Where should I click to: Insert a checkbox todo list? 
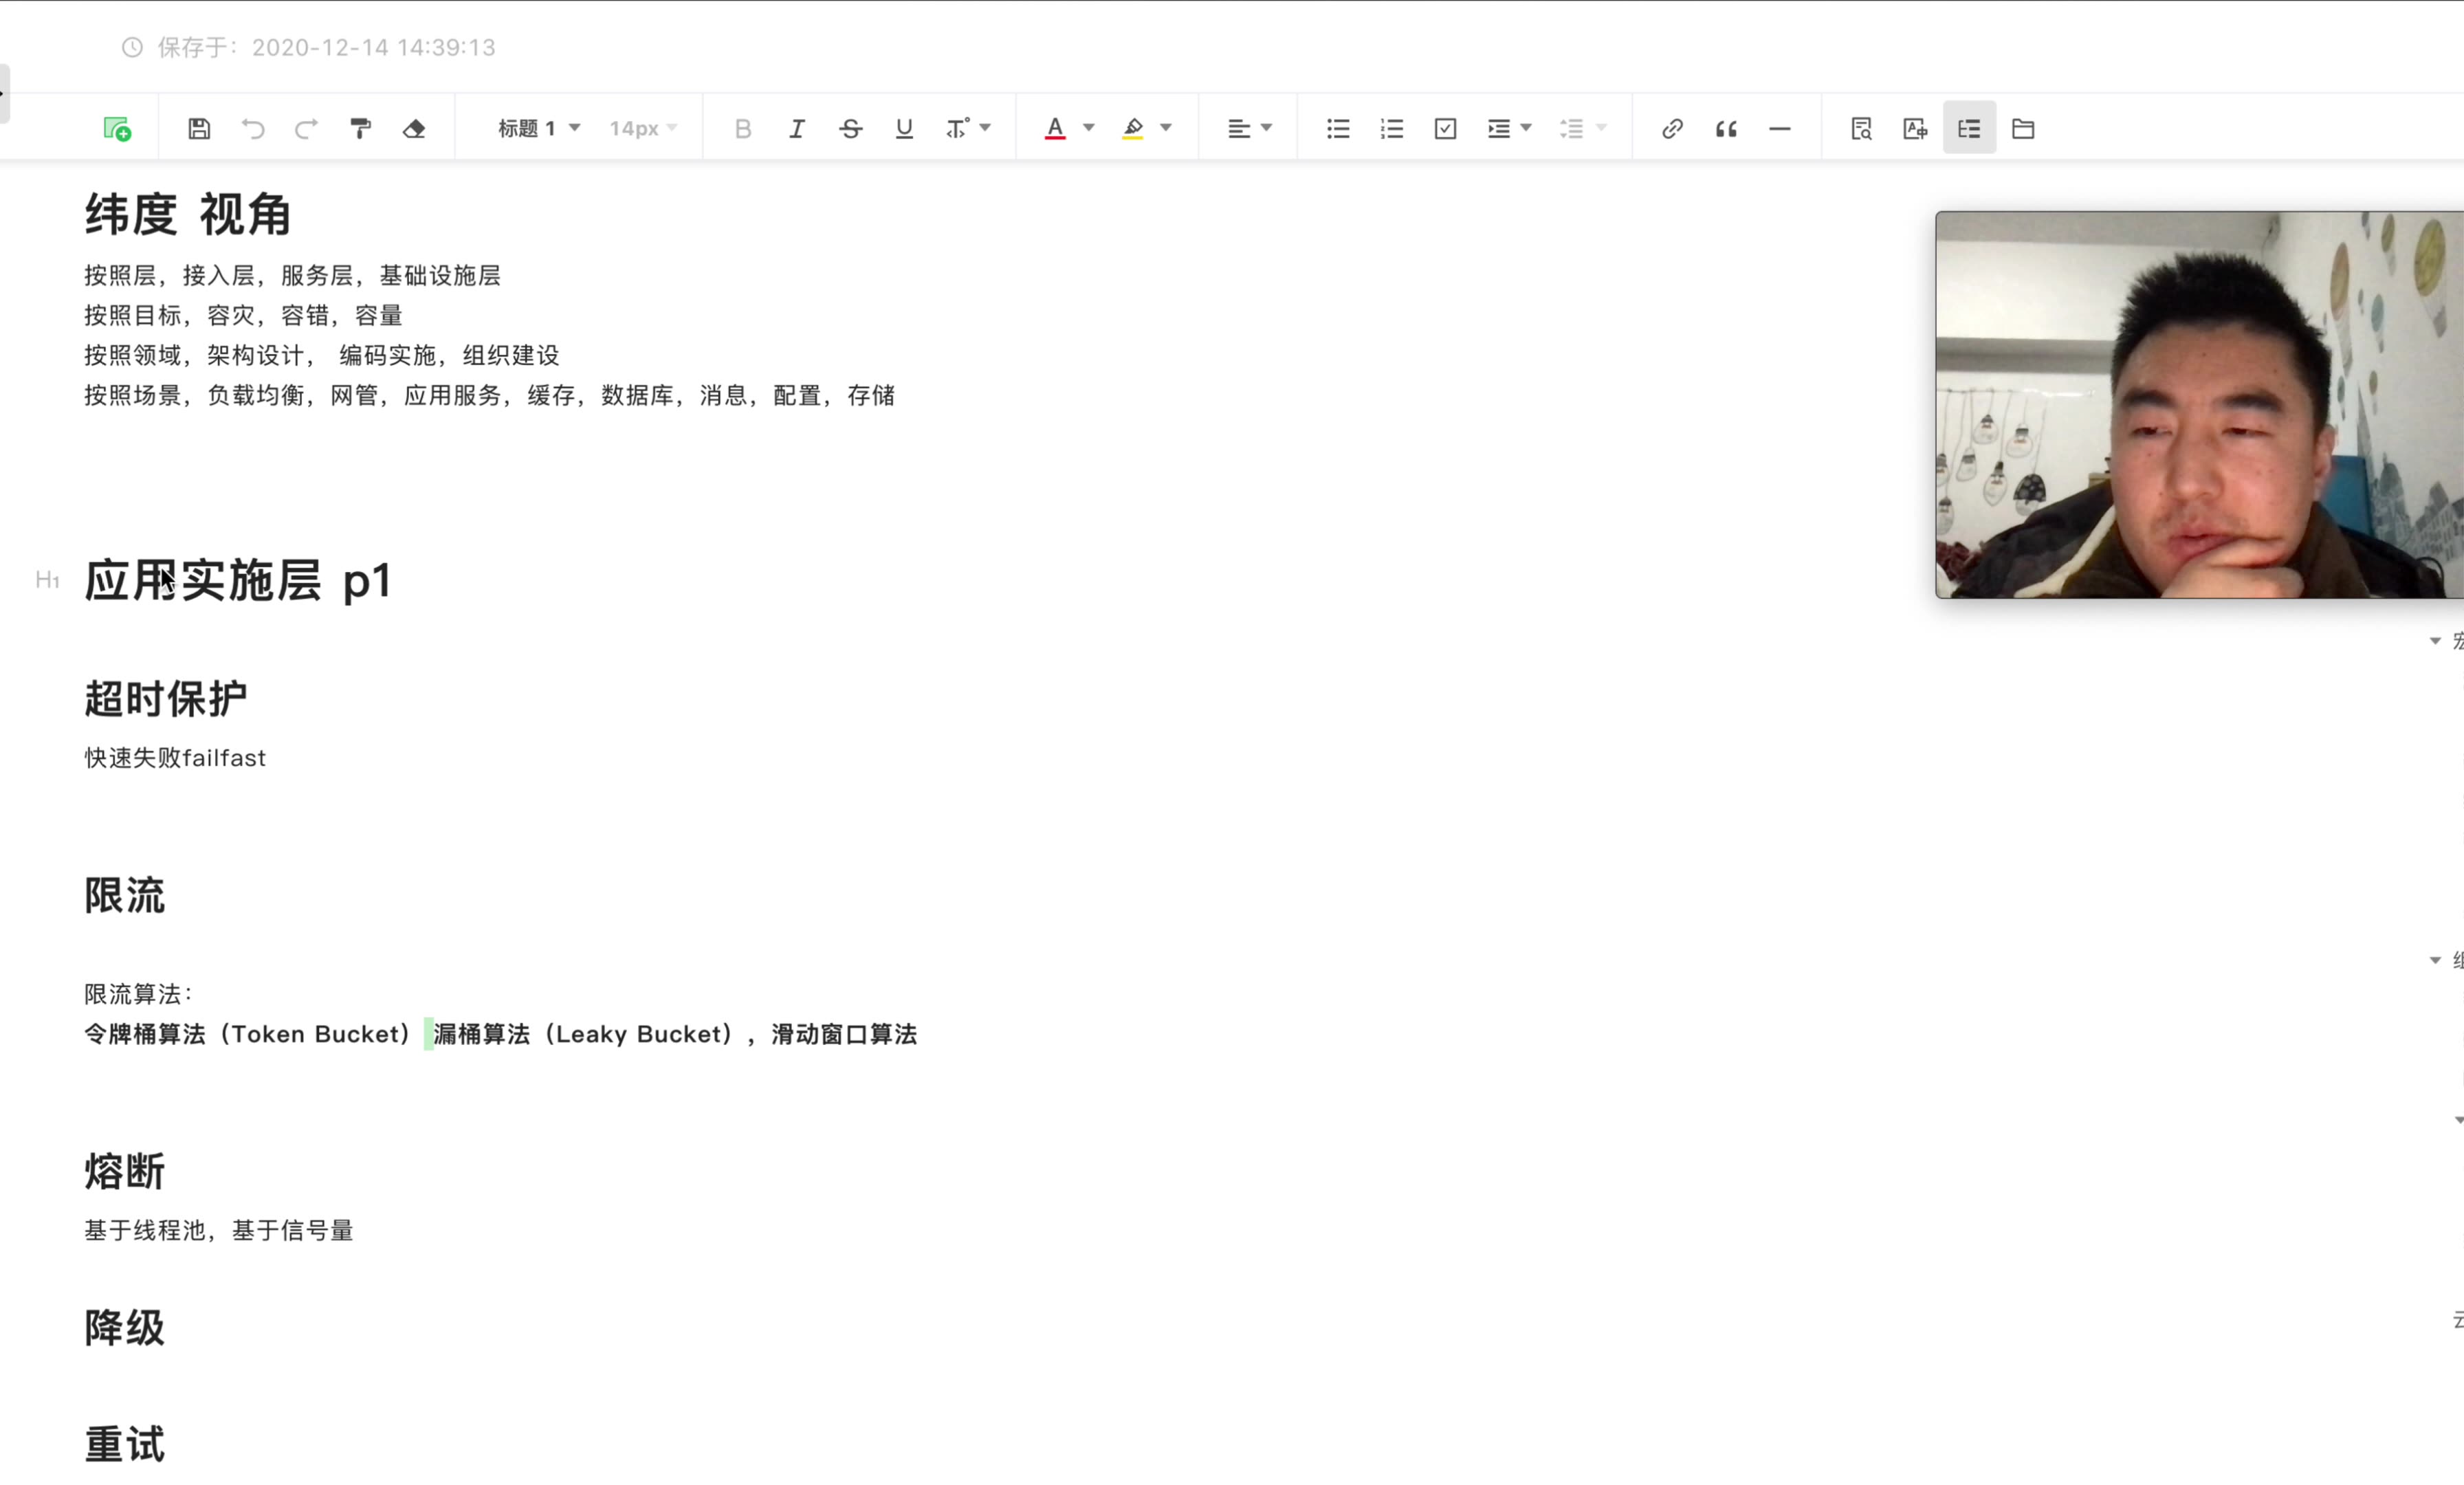point(1445,129)
